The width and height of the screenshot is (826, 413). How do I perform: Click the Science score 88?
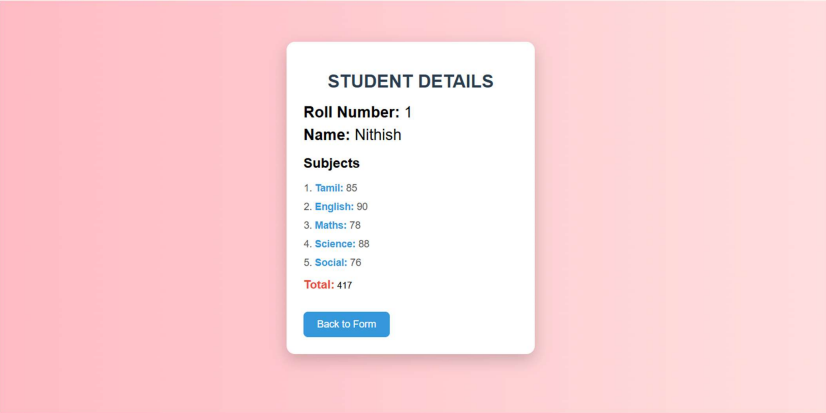364,244
